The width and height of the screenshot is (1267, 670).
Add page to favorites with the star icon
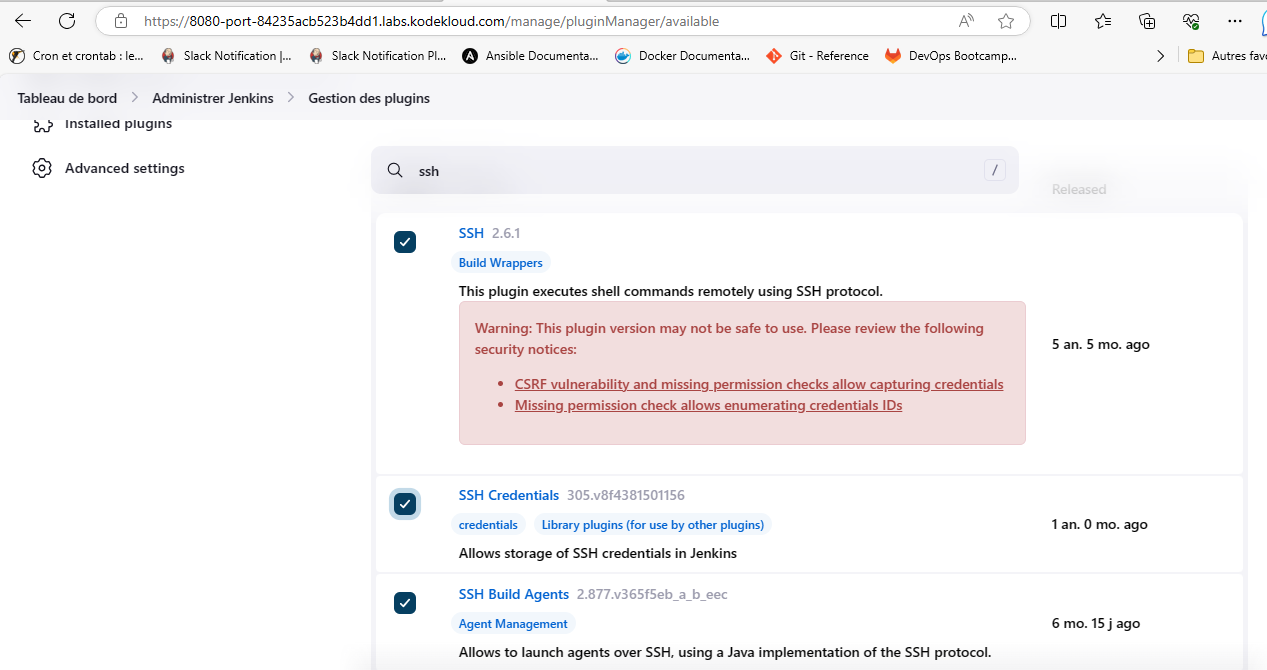[x=1006, y=21]
